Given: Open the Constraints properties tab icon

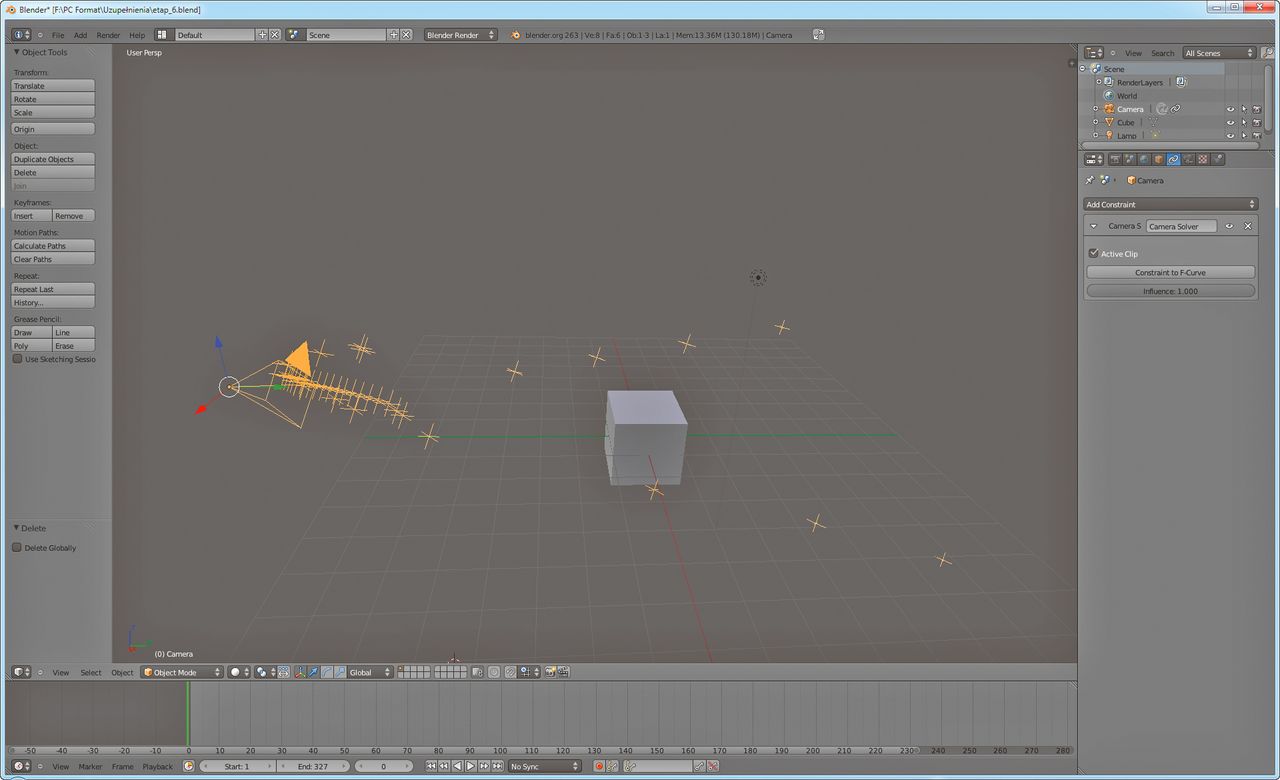Looking at the screenshot, I should [1173, 159].
